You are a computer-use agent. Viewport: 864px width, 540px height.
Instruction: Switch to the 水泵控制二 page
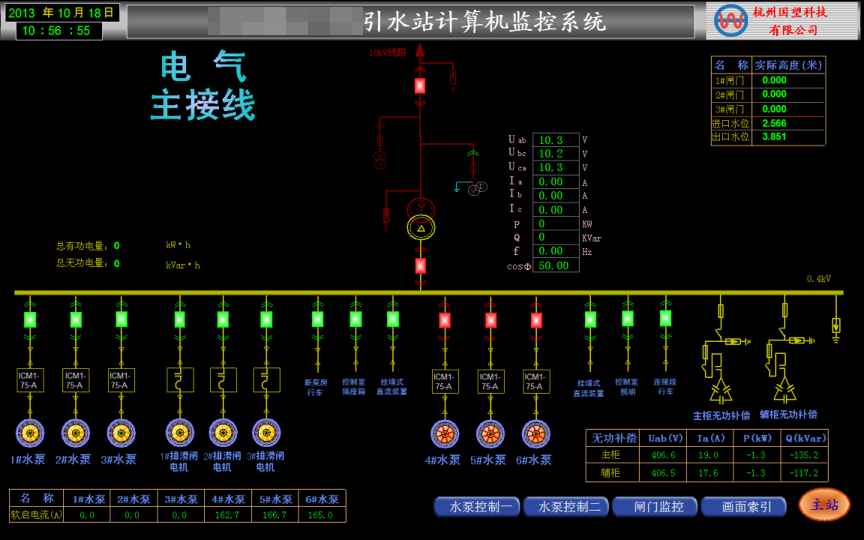pos(566,507)
